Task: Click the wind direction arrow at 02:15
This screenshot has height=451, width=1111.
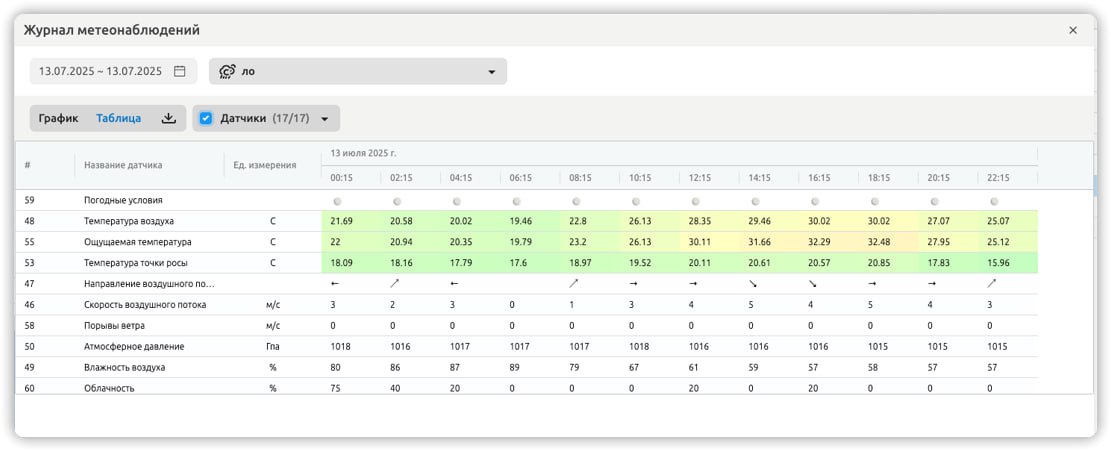Action: coord(395,283)
